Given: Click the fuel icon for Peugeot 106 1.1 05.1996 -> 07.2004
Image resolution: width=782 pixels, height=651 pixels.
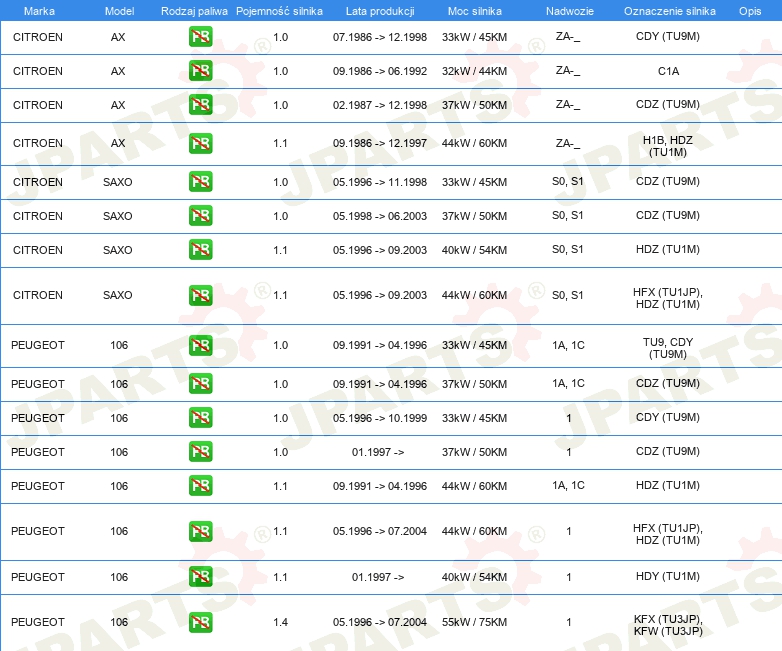Looking at the screenshot, I should [x=200, y=531].
